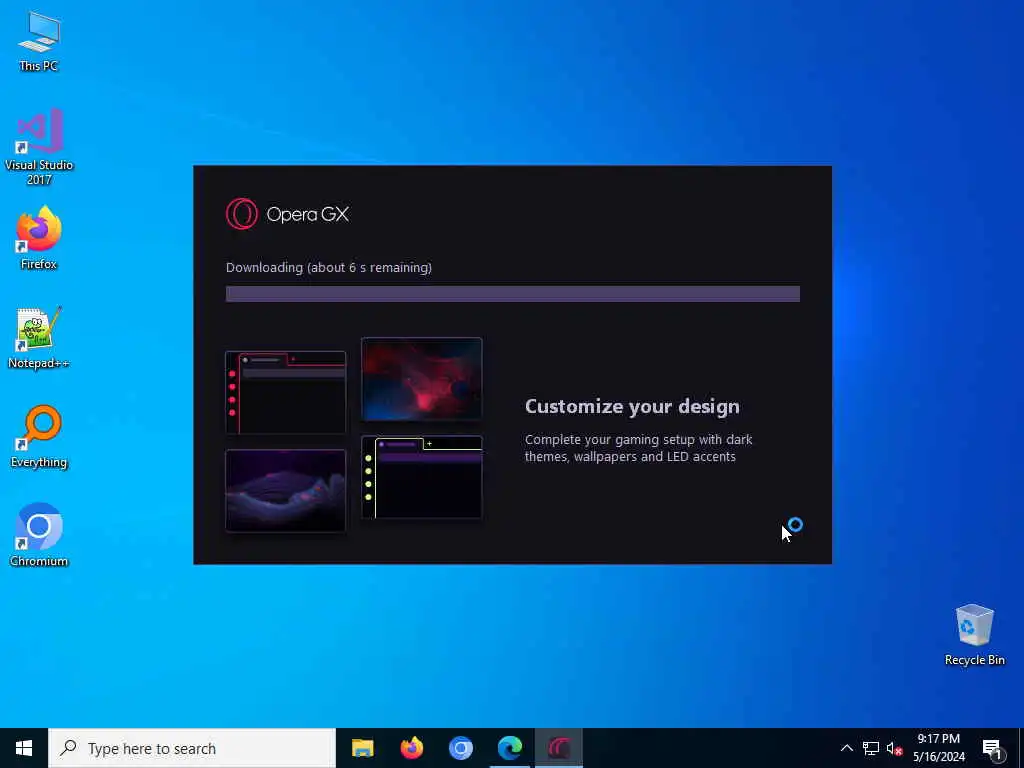The height and width of the screenshot is (768, 1024).
Task: Click the Downloading status text in the installer
Action: tap(328, 267)
